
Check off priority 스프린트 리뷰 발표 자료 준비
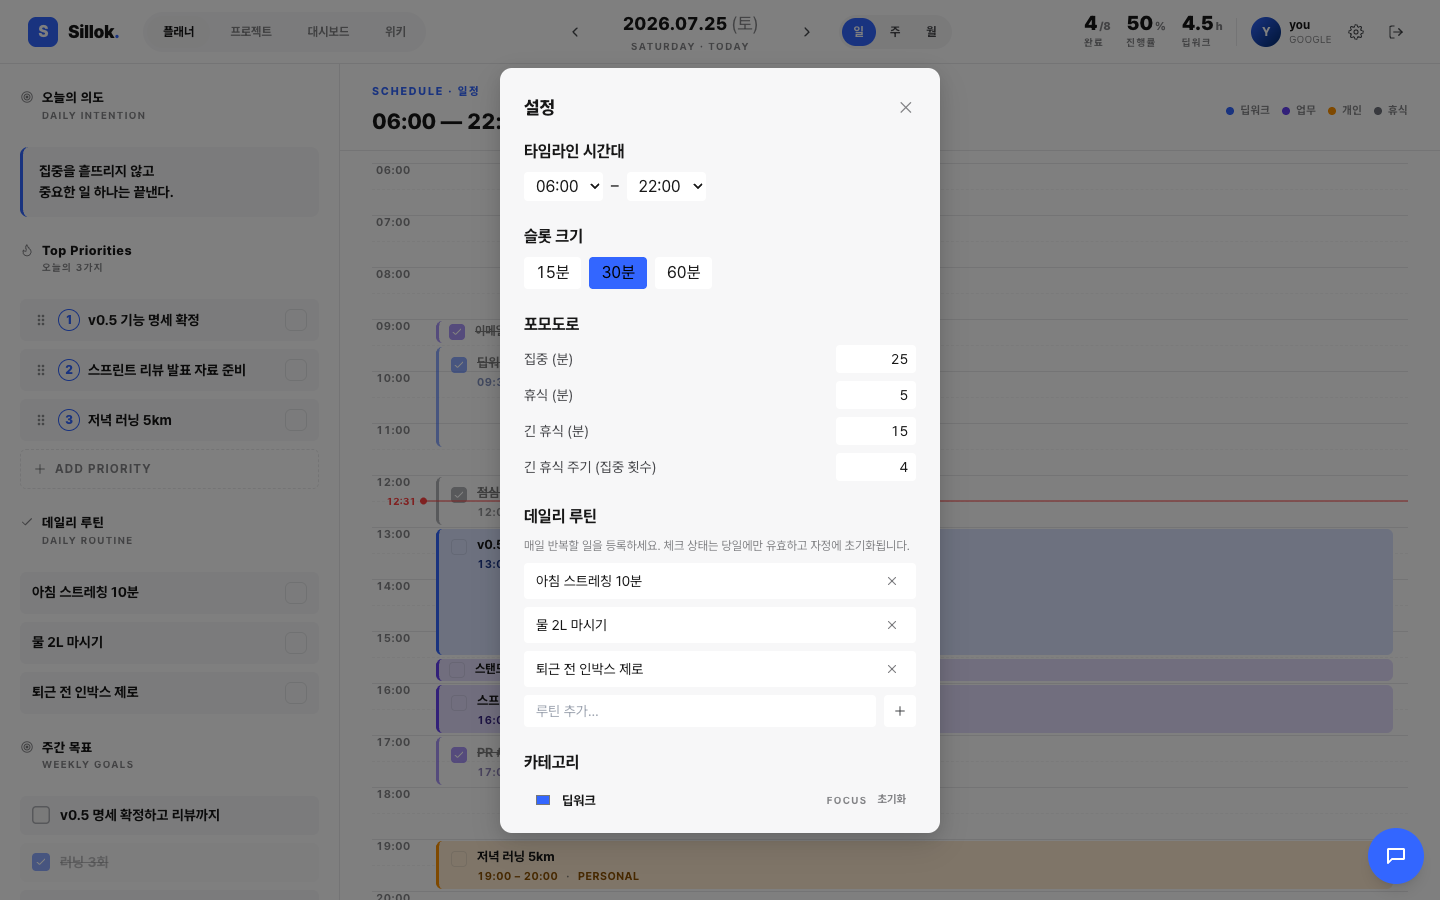click(296, 370)
